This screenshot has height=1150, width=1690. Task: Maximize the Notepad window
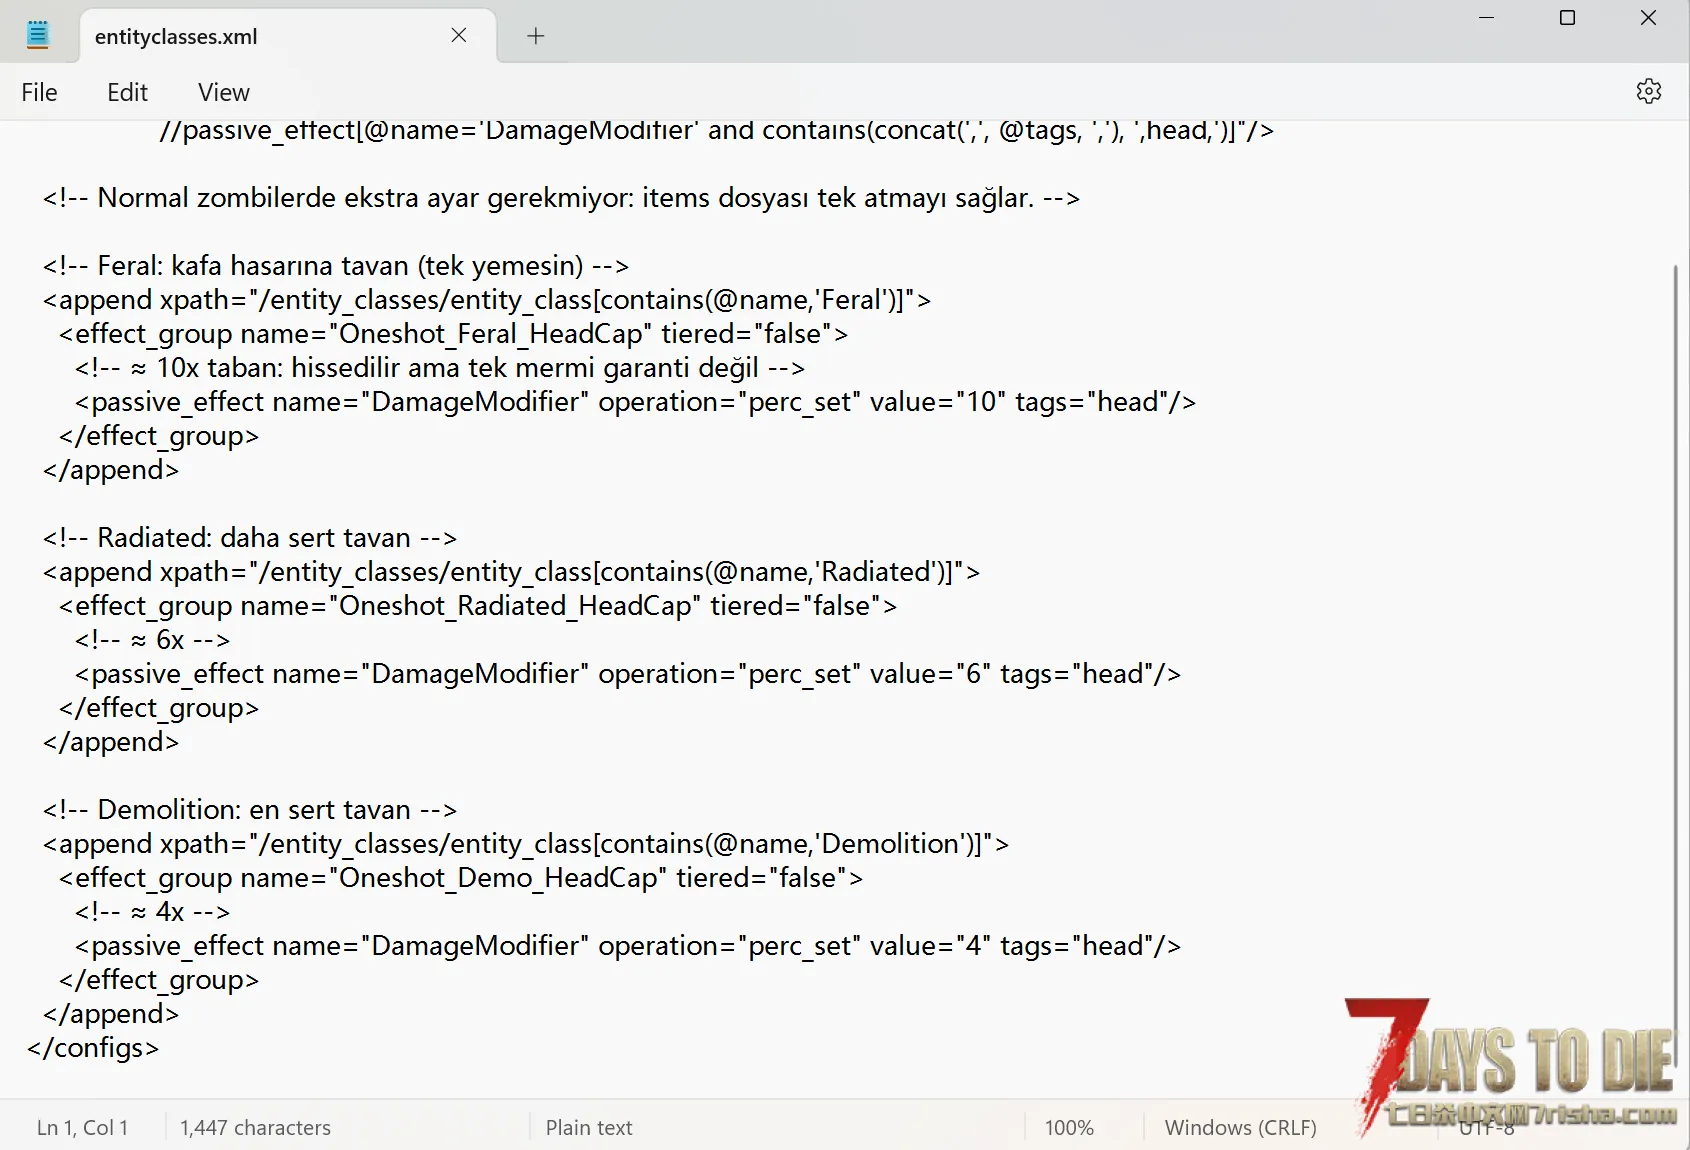pyautogui.click(x=1567, y=18)
